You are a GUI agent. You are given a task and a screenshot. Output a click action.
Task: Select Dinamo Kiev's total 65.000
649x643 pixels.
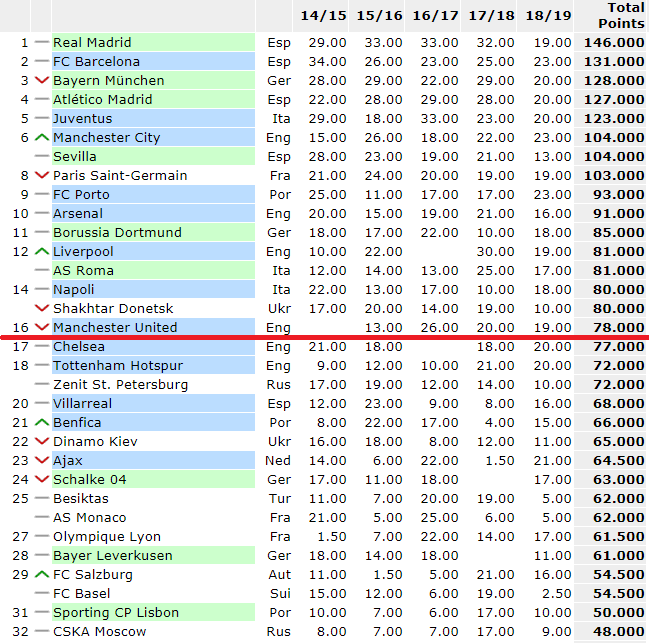619,441
